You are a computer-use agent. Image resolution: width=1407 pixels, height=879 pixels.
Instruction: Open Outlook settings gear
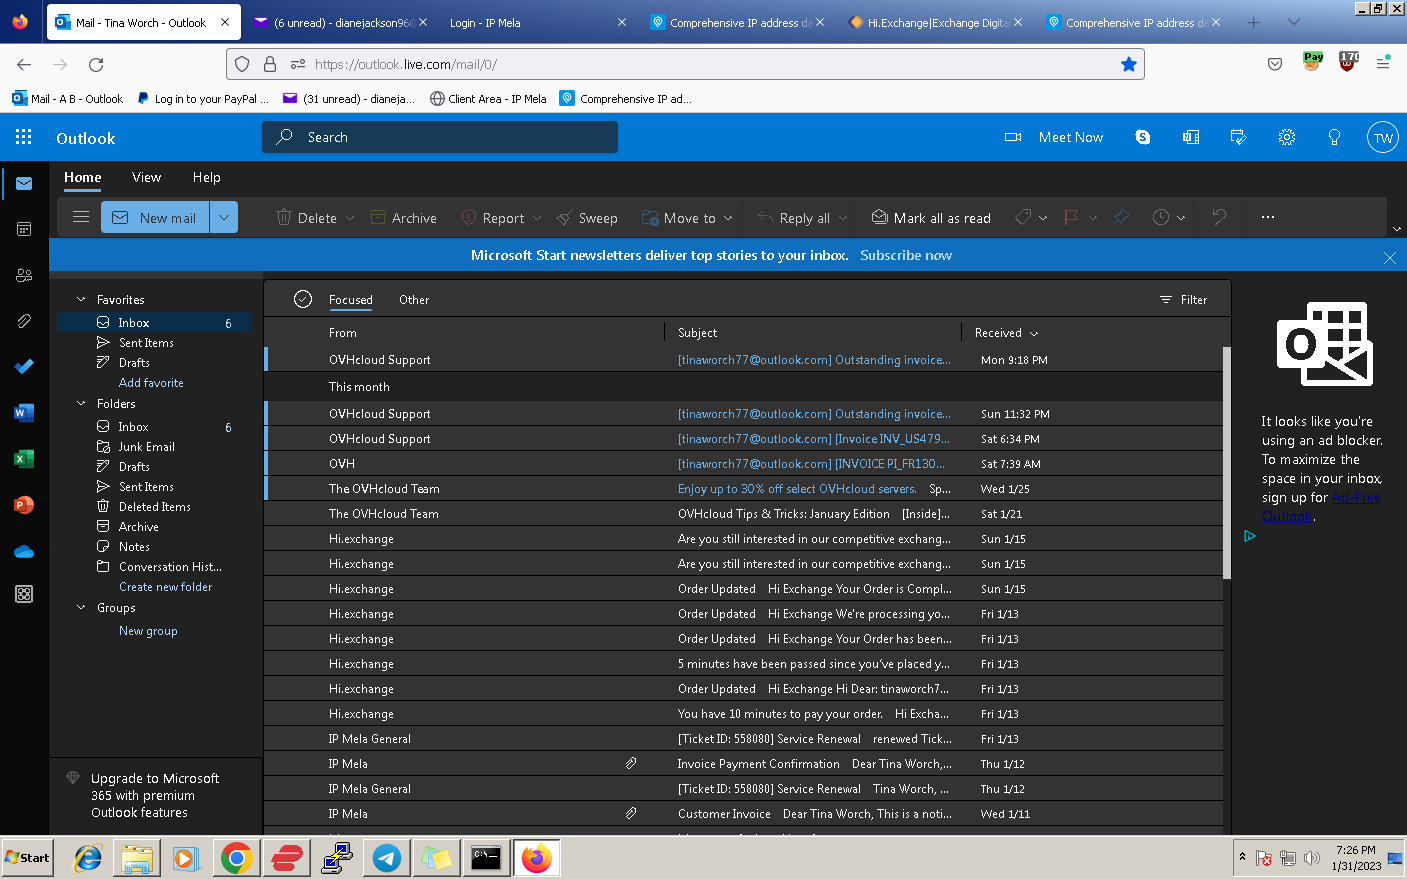(1287, 137)
